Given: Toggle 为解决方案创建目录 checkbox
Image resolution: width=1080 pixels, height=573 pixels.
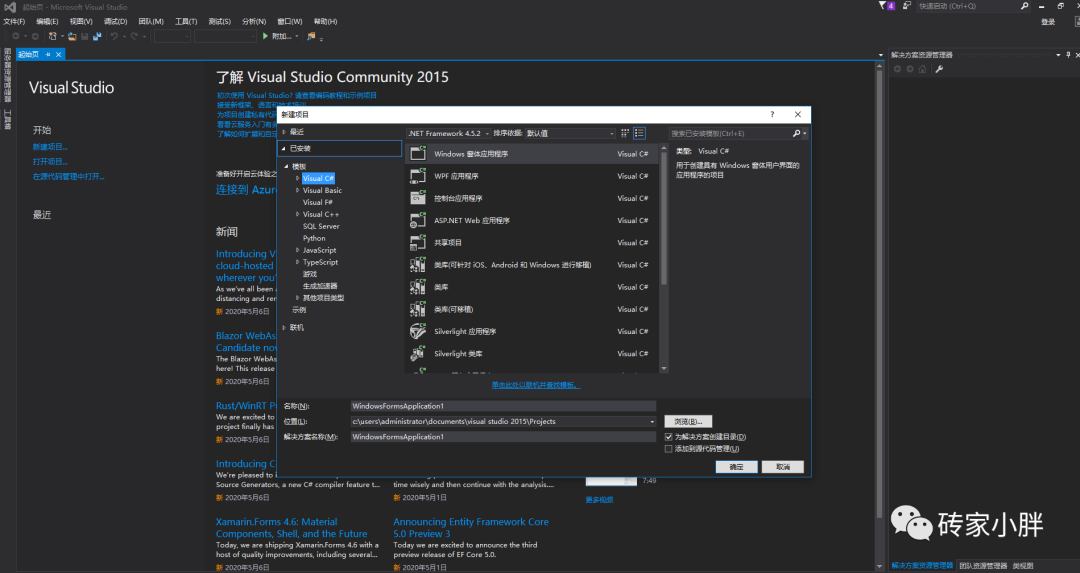Looking at the screenshot, I should 668,437.
